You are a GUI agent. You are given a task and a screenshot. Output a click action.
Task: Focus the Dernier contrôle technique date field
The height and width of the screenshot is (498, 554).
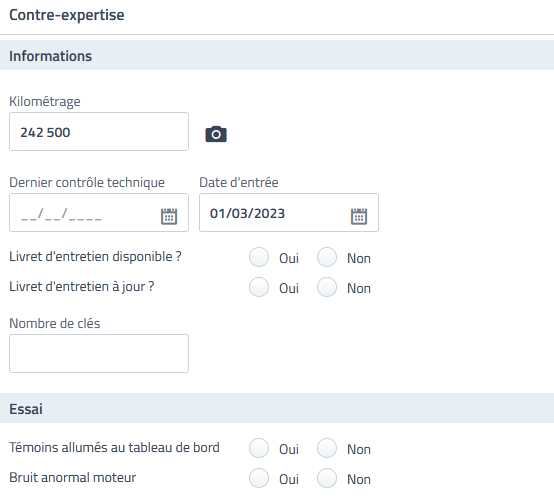[x=99, y=213]
